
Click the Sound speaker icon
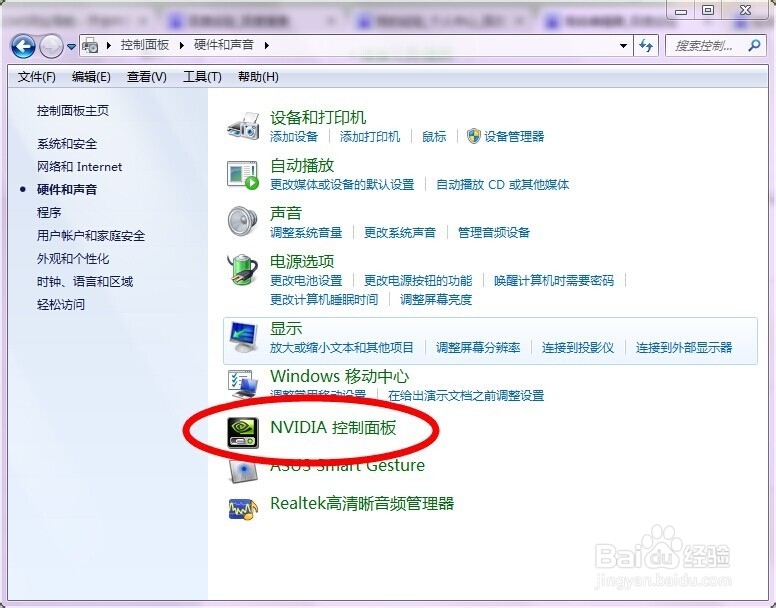pos(242,222)
